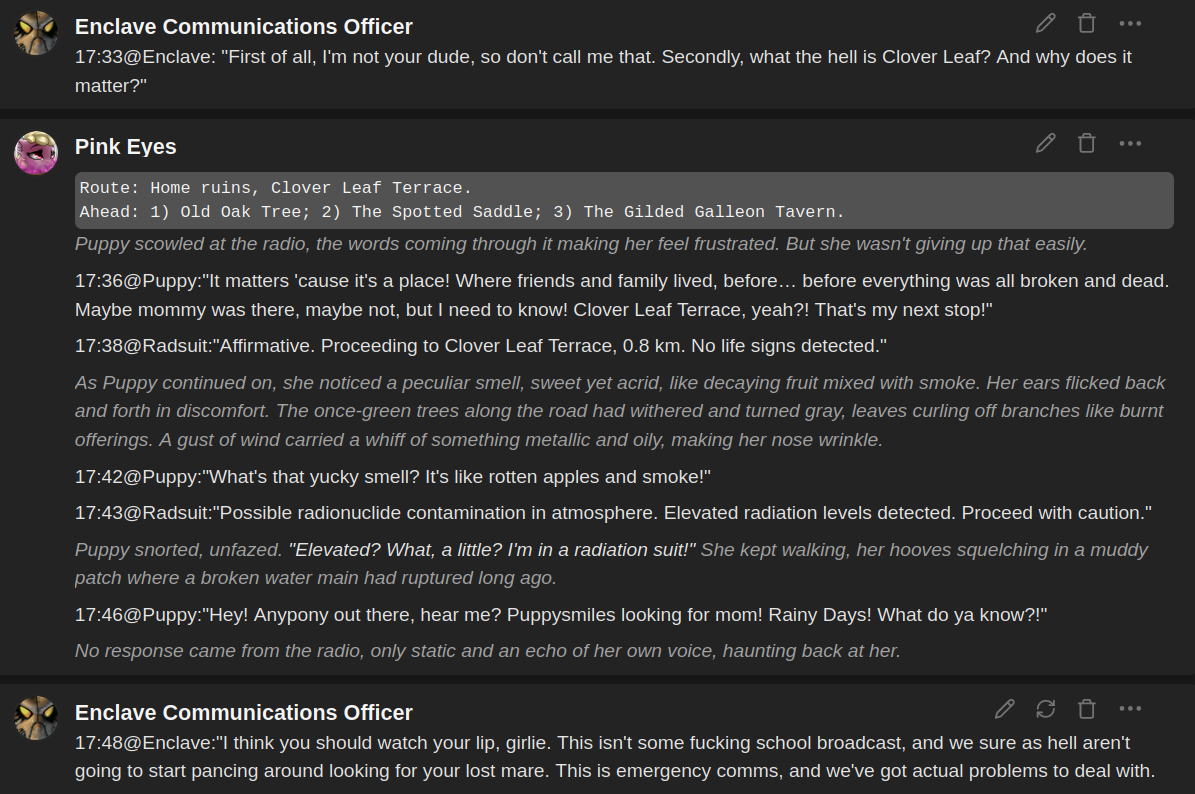The image size is (1195, 794).
Task: Open more options for last Enclave message
Action: (1130, 709)
